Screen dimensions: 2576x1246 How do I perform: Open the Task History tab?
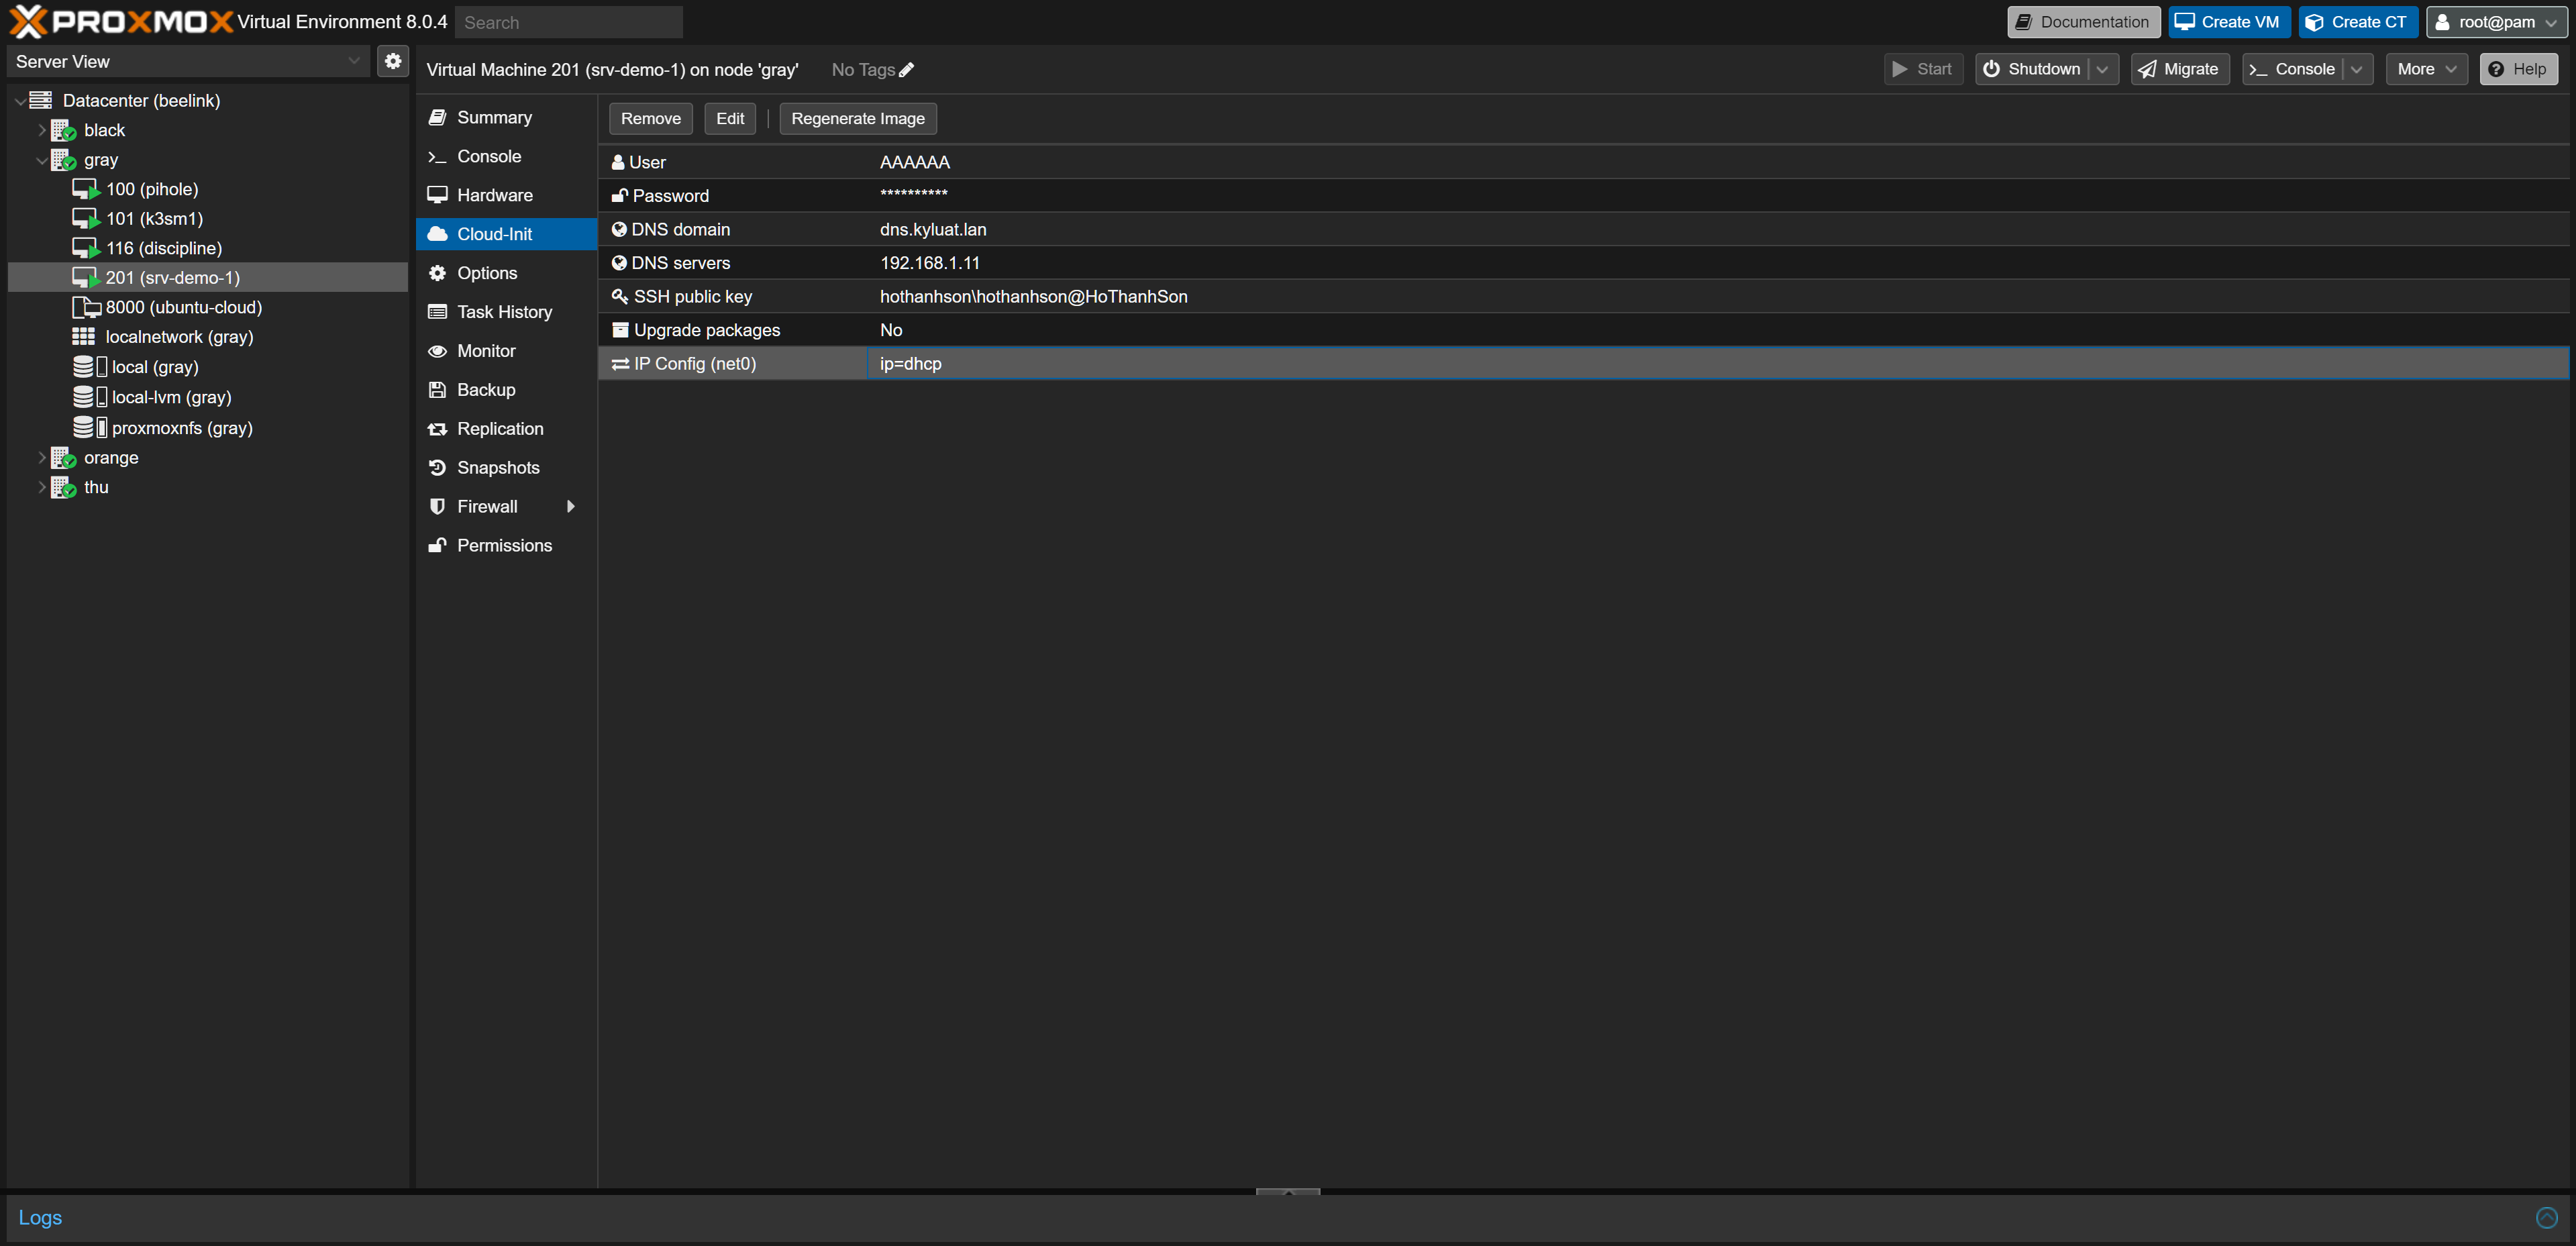[x=506, y=312]
